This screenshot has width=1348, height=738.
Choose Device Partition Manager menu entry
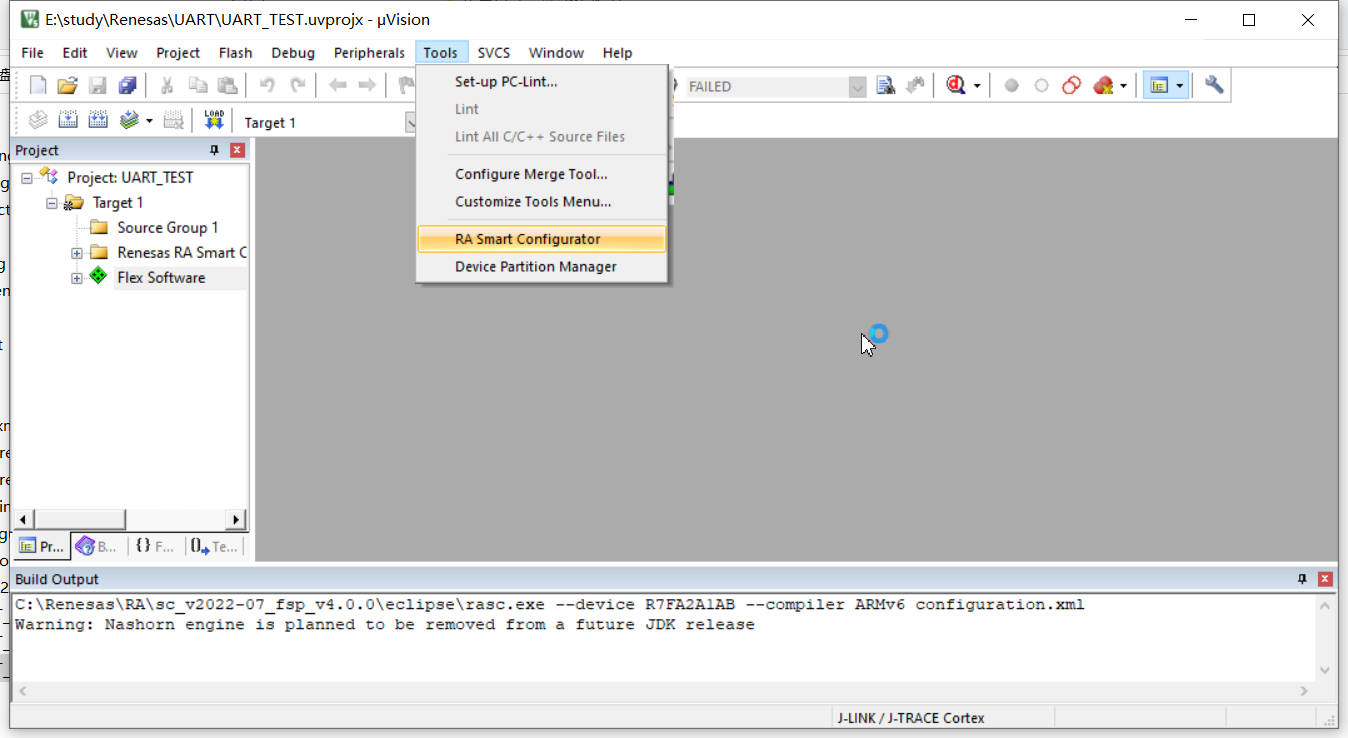pos(541,267)
